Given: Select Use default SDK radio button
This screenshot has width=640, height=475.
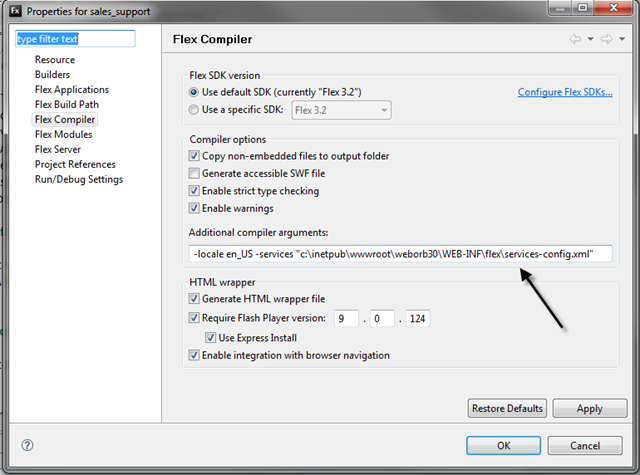Looking at the screenshot, I should coord(193,92).
